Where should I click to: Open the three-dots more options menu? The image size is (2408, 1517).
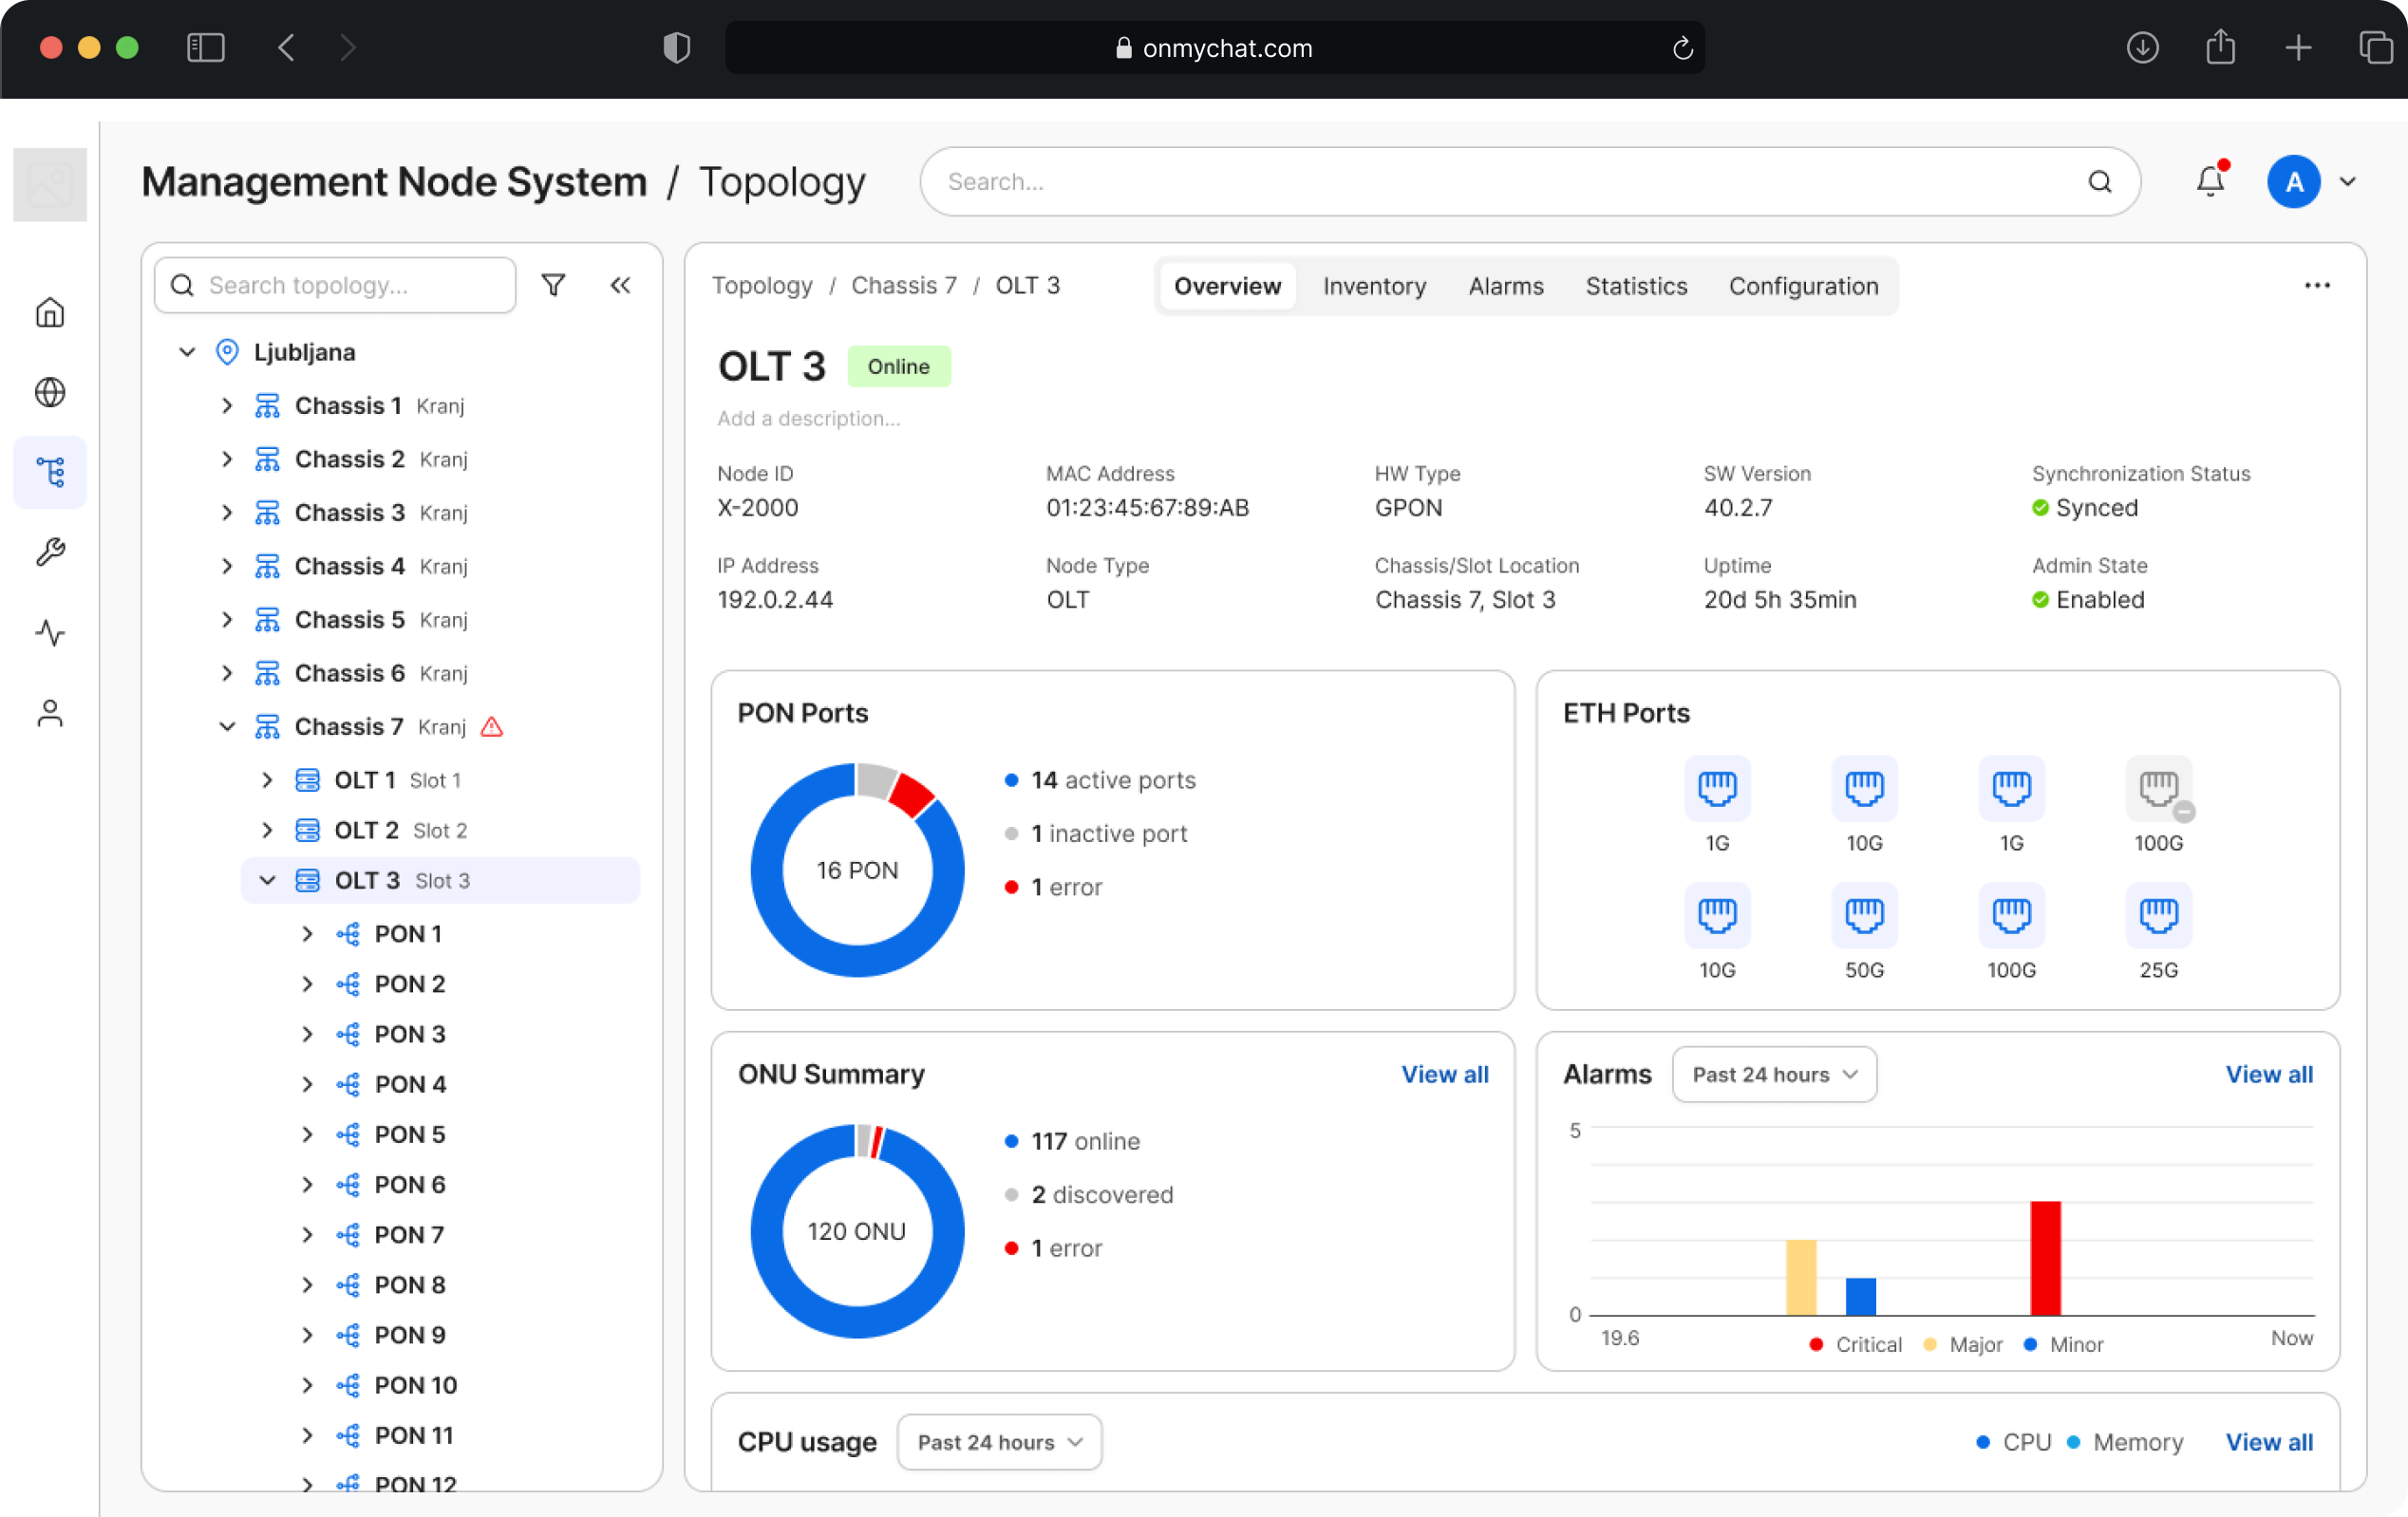point(2317,286)
